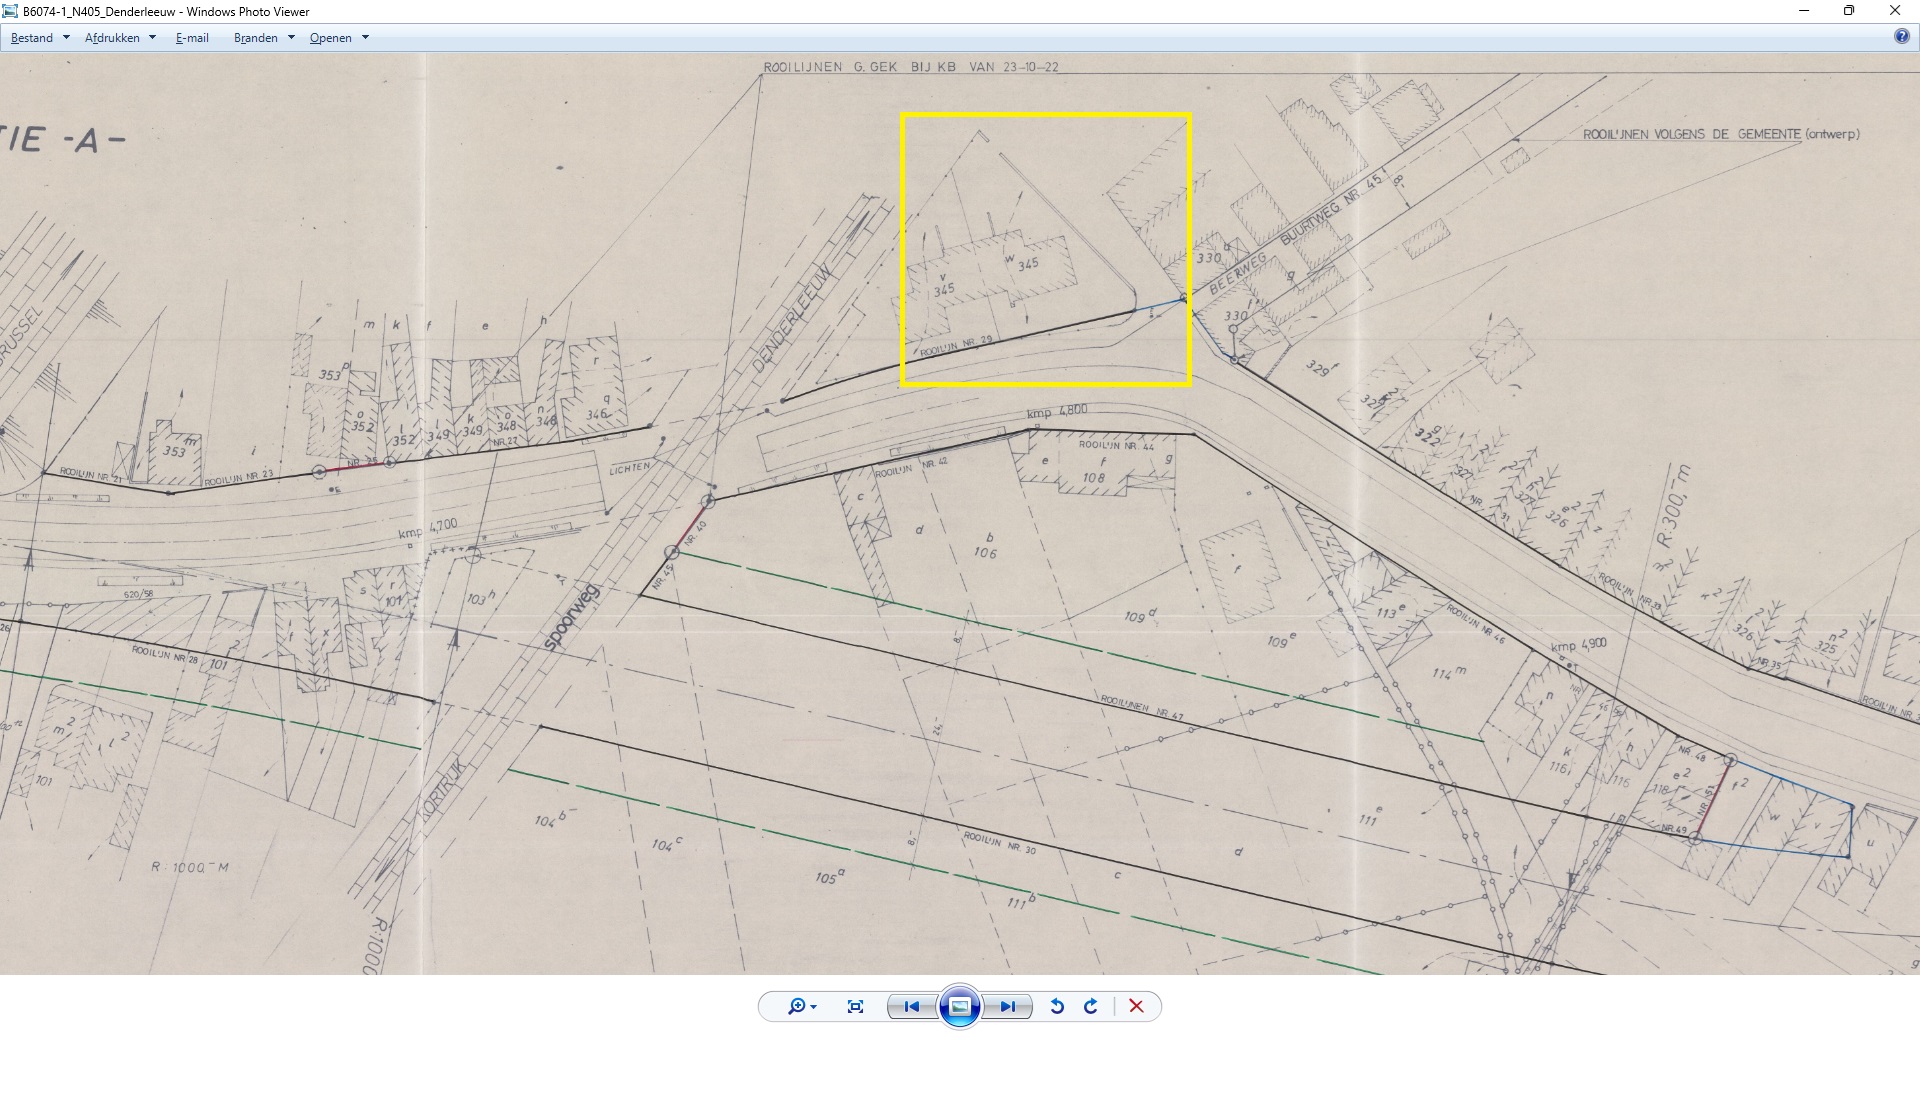Open the Afdrukken menu
This screenshot has width=1920, height=1116.
pyautogui.click(x=112, y=38)
